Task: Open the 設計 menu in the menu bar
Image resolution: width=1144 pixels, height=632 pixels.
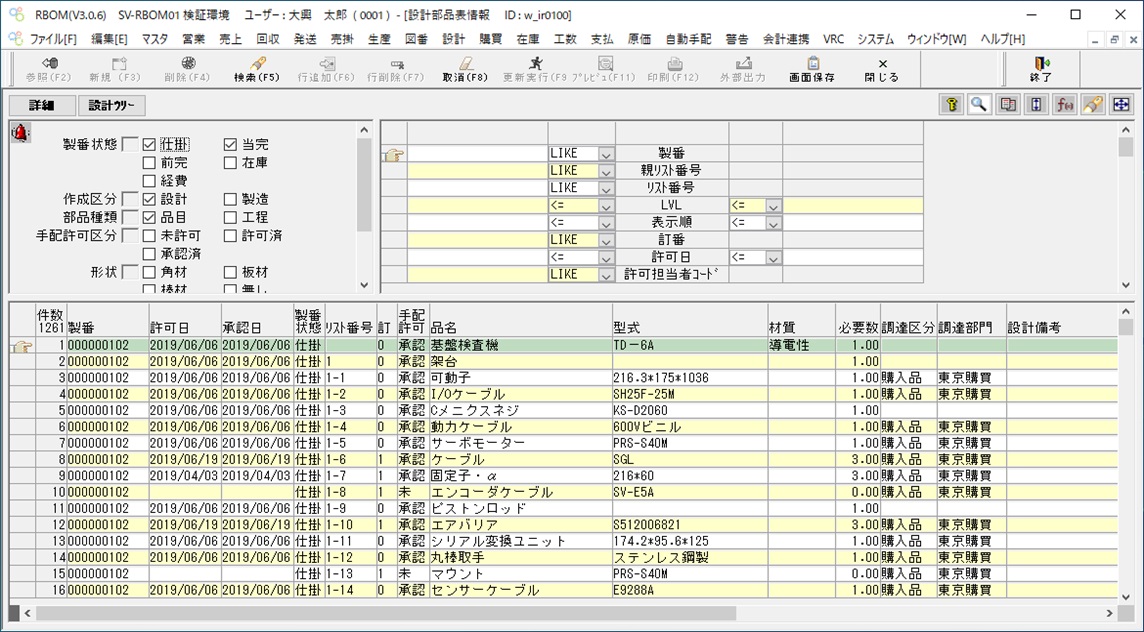Action: pyautogui.click(x=455, y=38)
